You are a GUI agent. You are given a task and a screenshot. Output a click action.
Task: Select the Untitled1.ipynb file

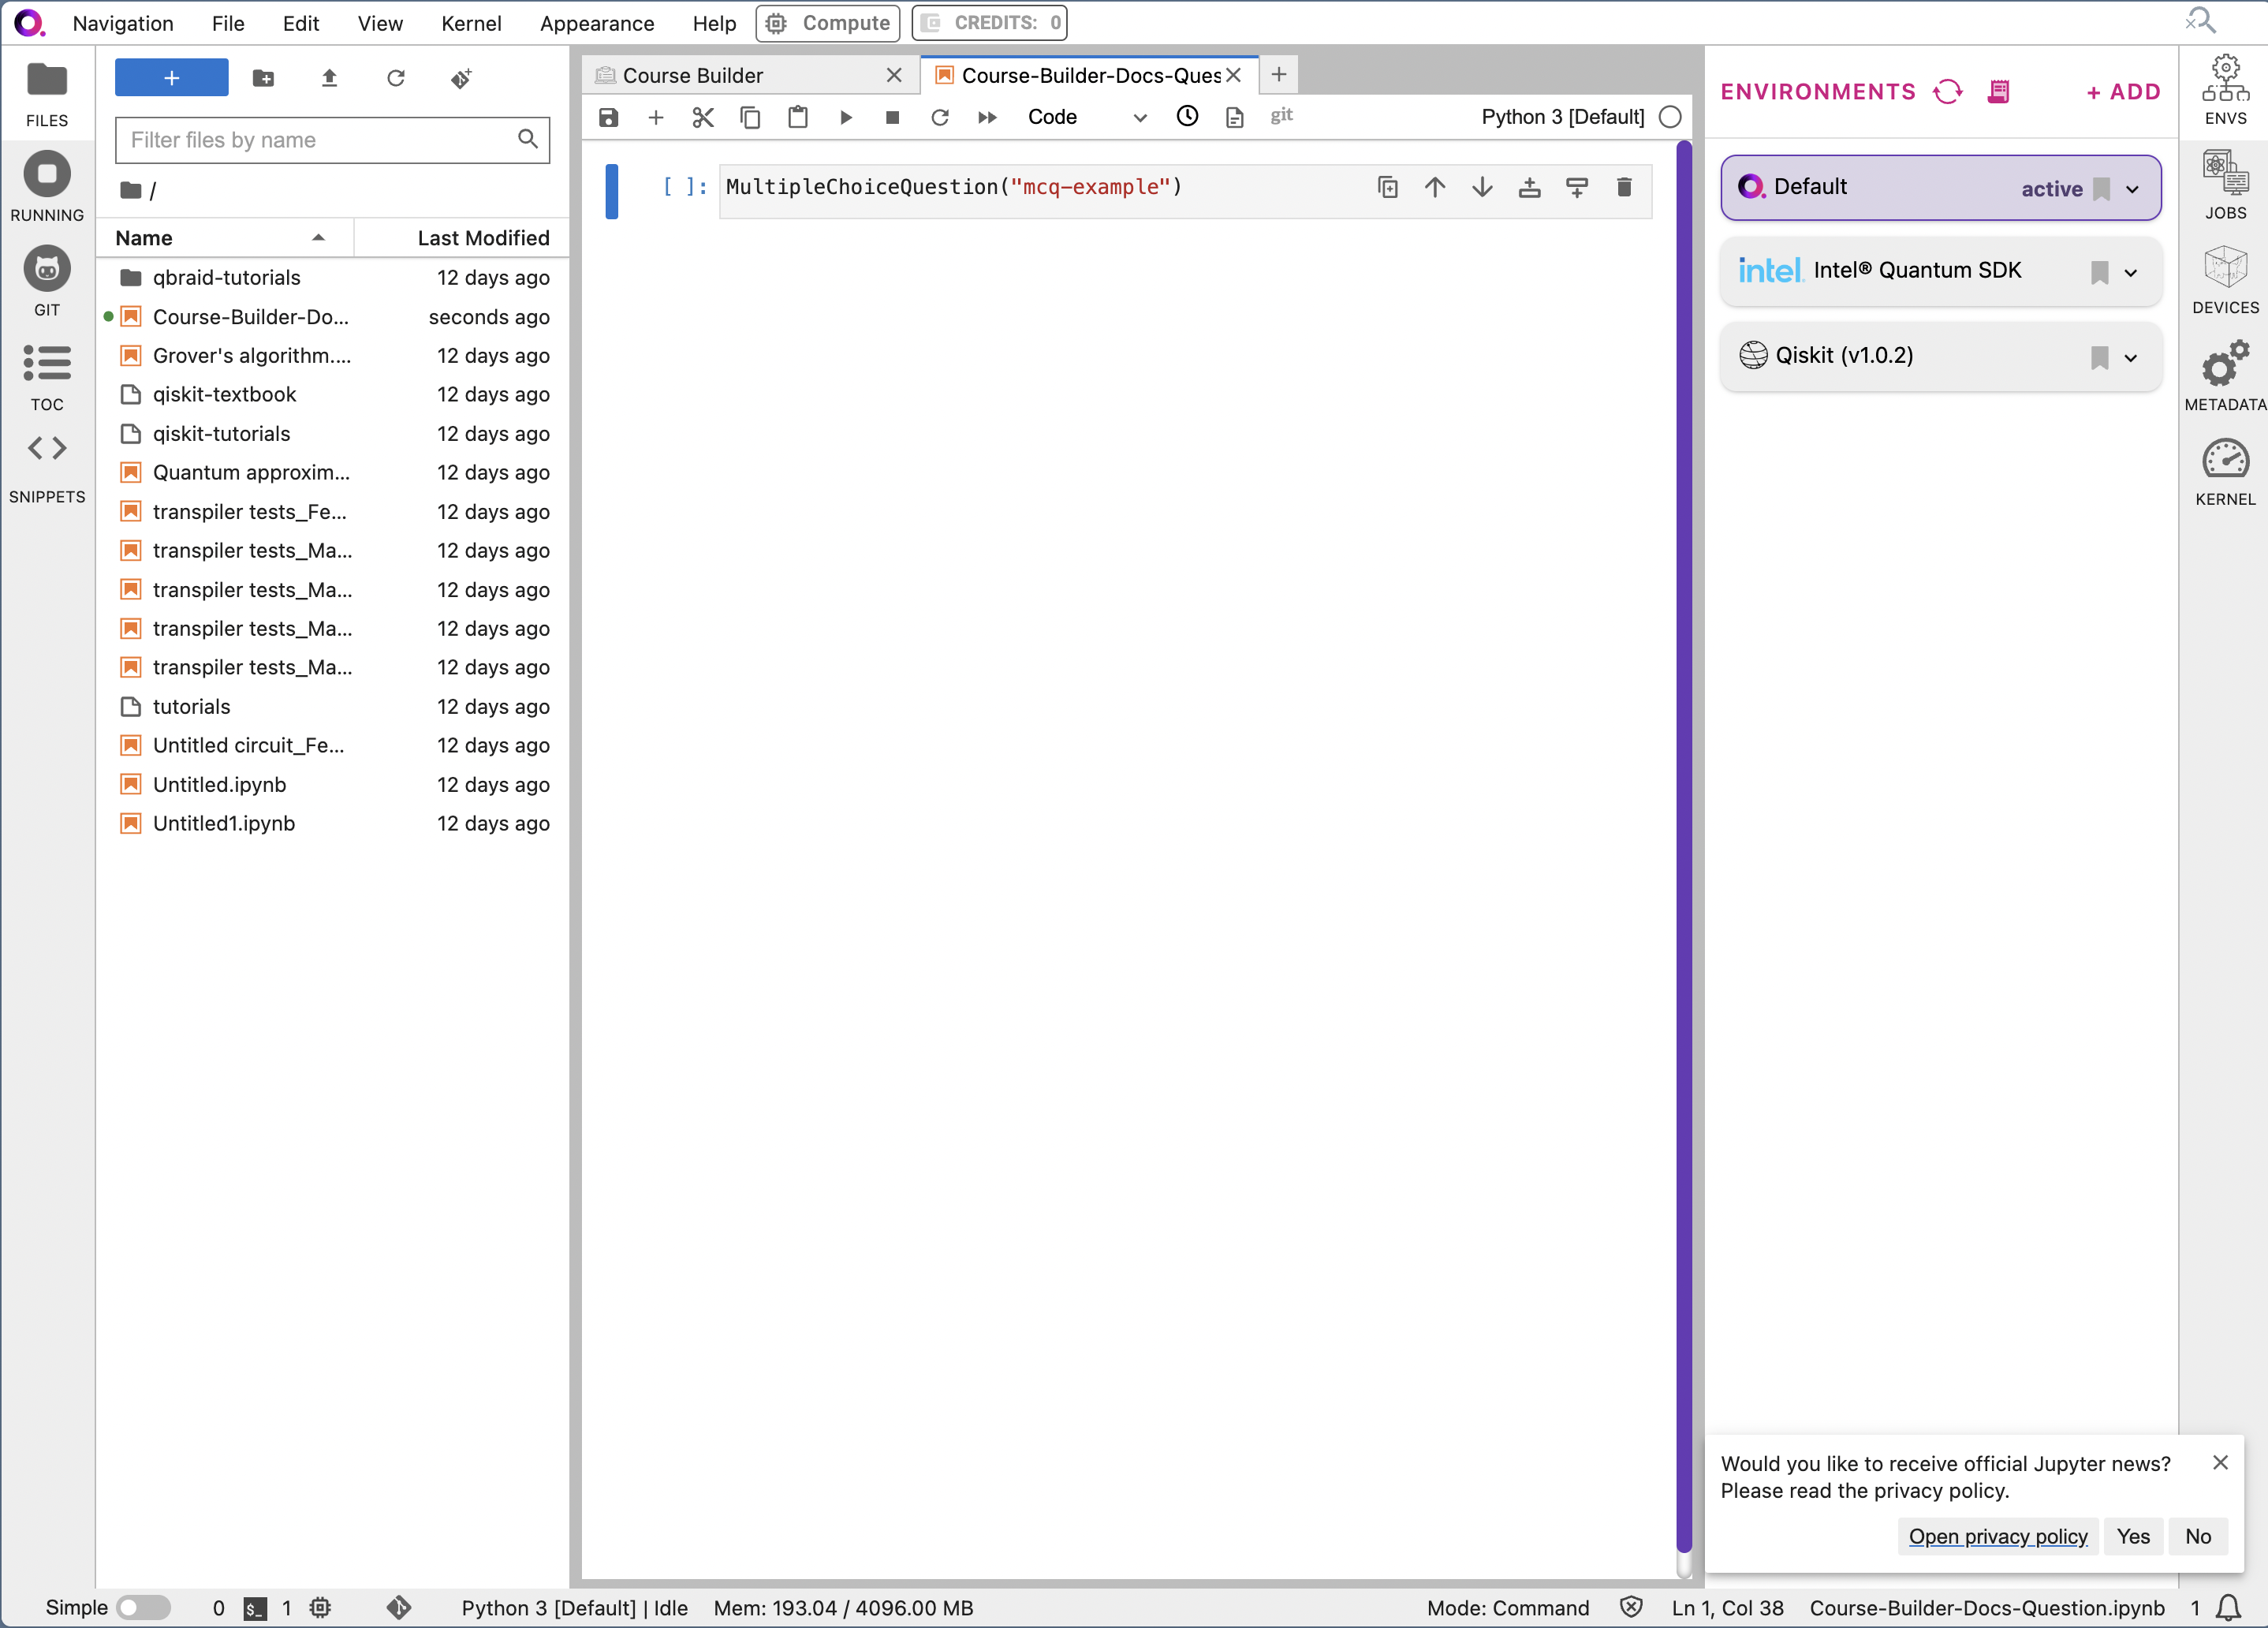332,823
